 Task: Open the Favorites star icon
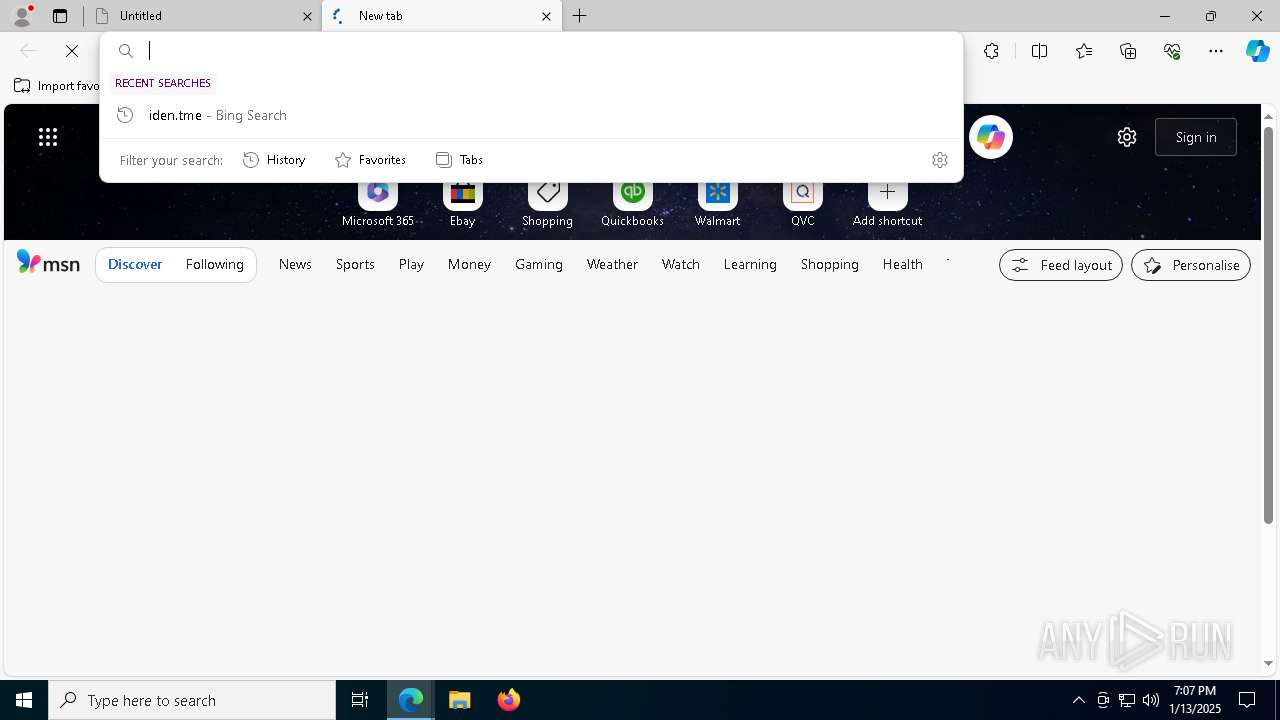1084,51
